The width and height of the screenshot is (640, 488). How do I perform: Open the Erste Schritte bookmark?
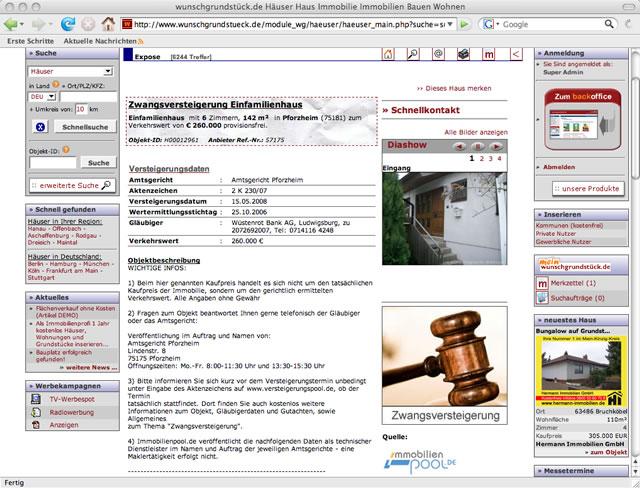(x=31, y=41)
